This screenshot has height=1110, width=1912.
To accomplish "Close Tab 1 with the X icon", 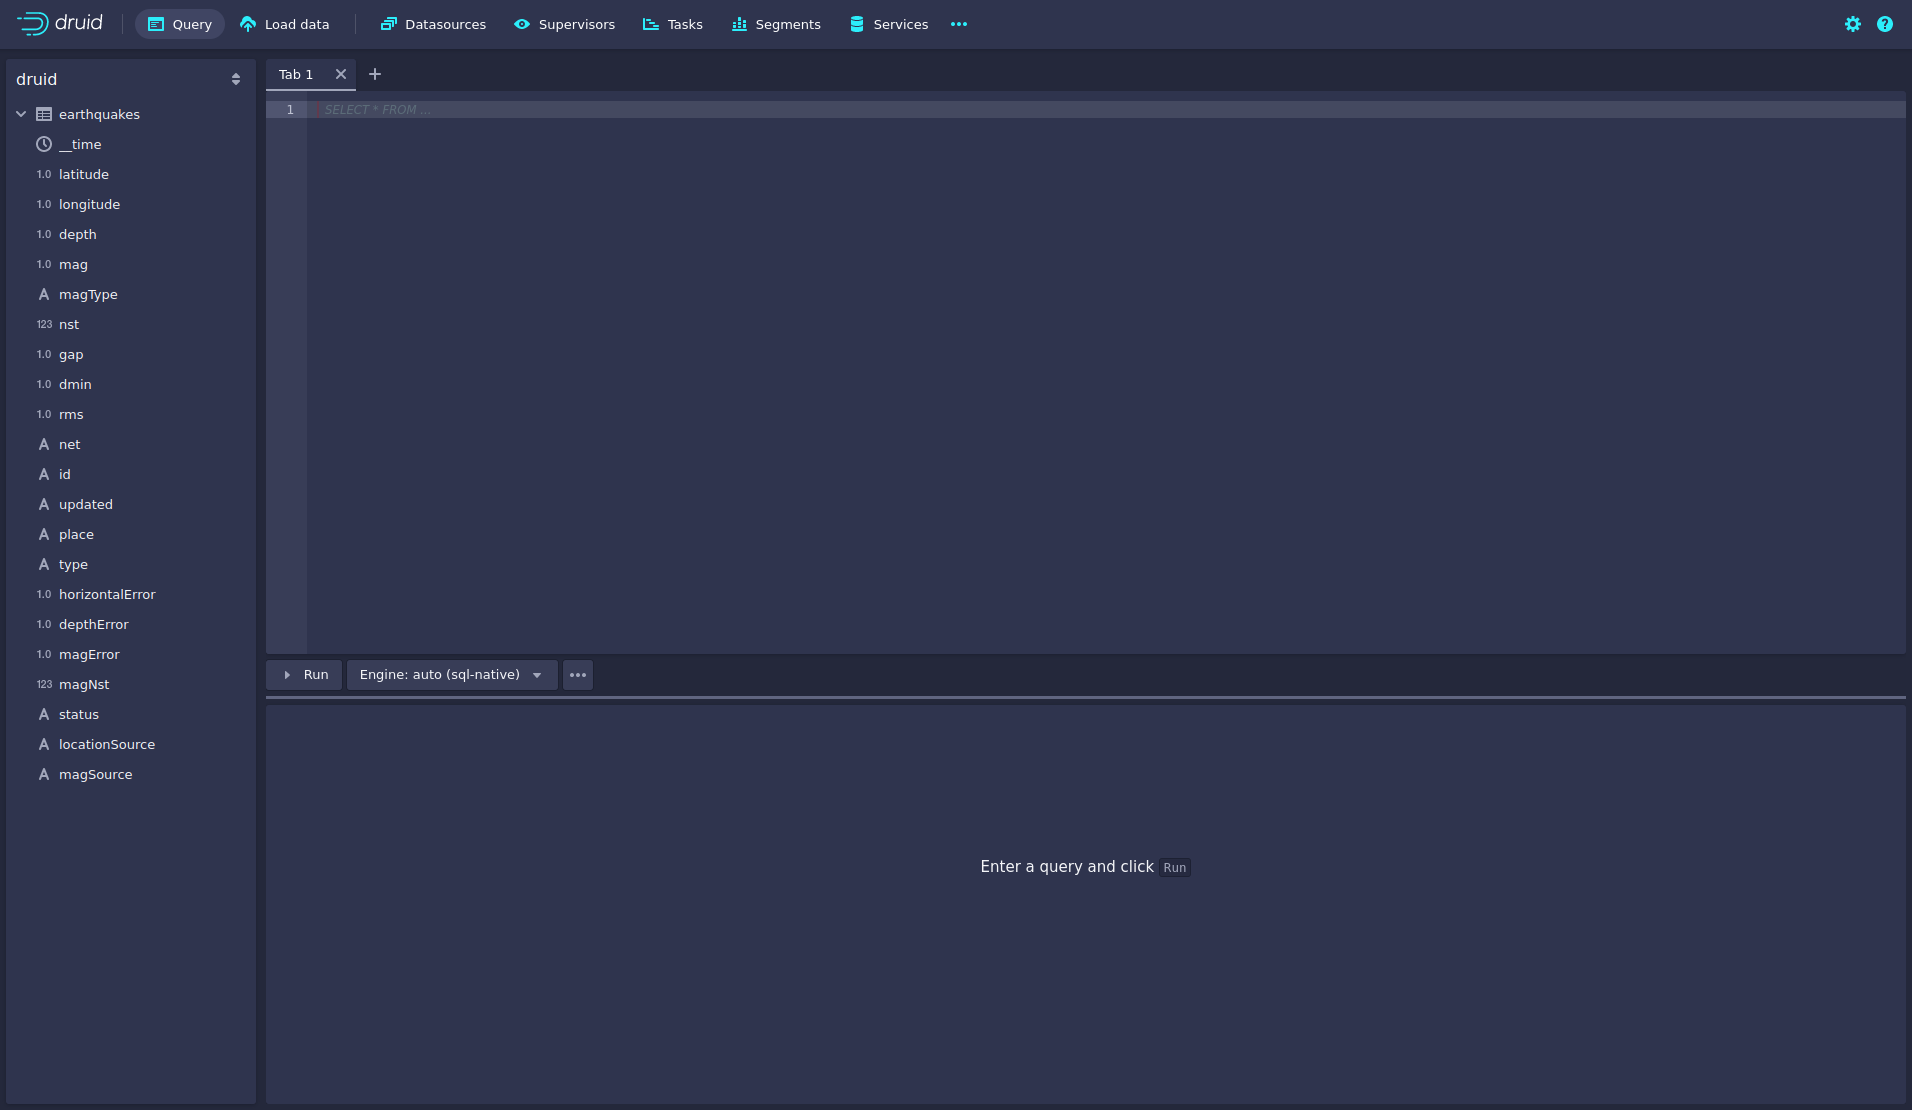I will pos(341,74).
